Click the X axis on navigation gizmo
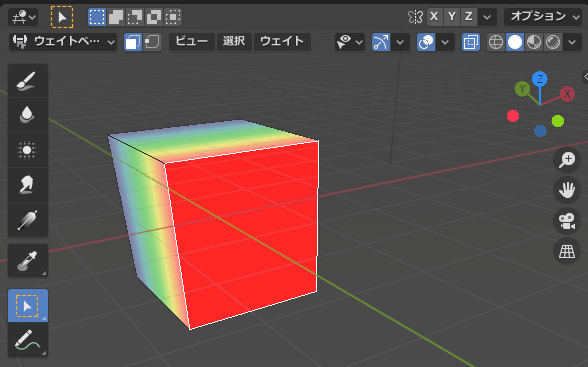The width and height of the screenshot is (588, 367). [x=567, y=94]
